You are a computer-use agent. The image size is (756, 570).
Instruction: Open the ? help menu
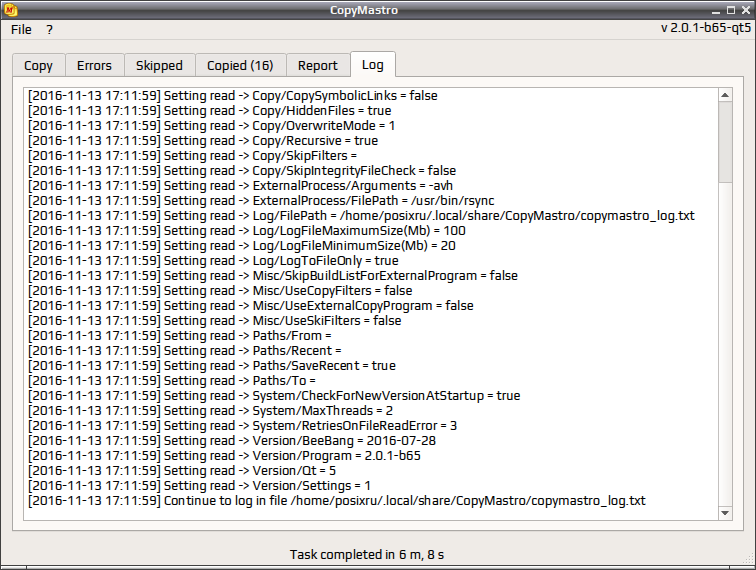49,30
